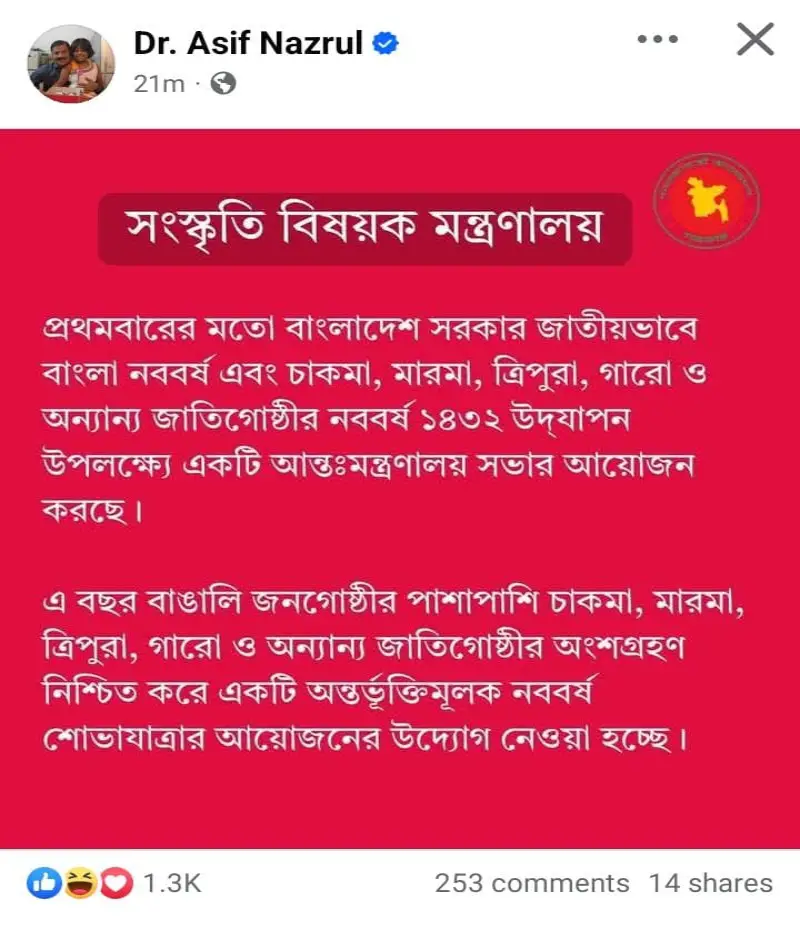Open the 253 comments link
Screen dimensions: 800x928
point(532,884)
